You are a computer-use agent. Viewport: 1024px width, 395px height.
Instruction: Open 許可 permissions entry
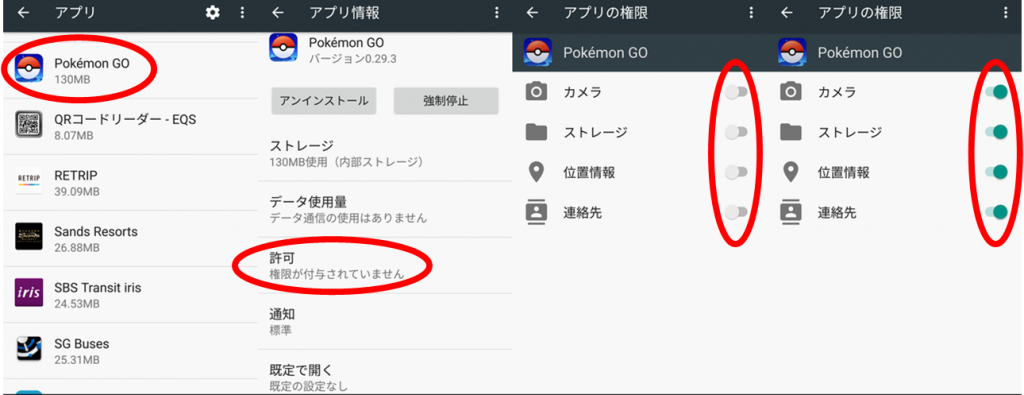385,265
